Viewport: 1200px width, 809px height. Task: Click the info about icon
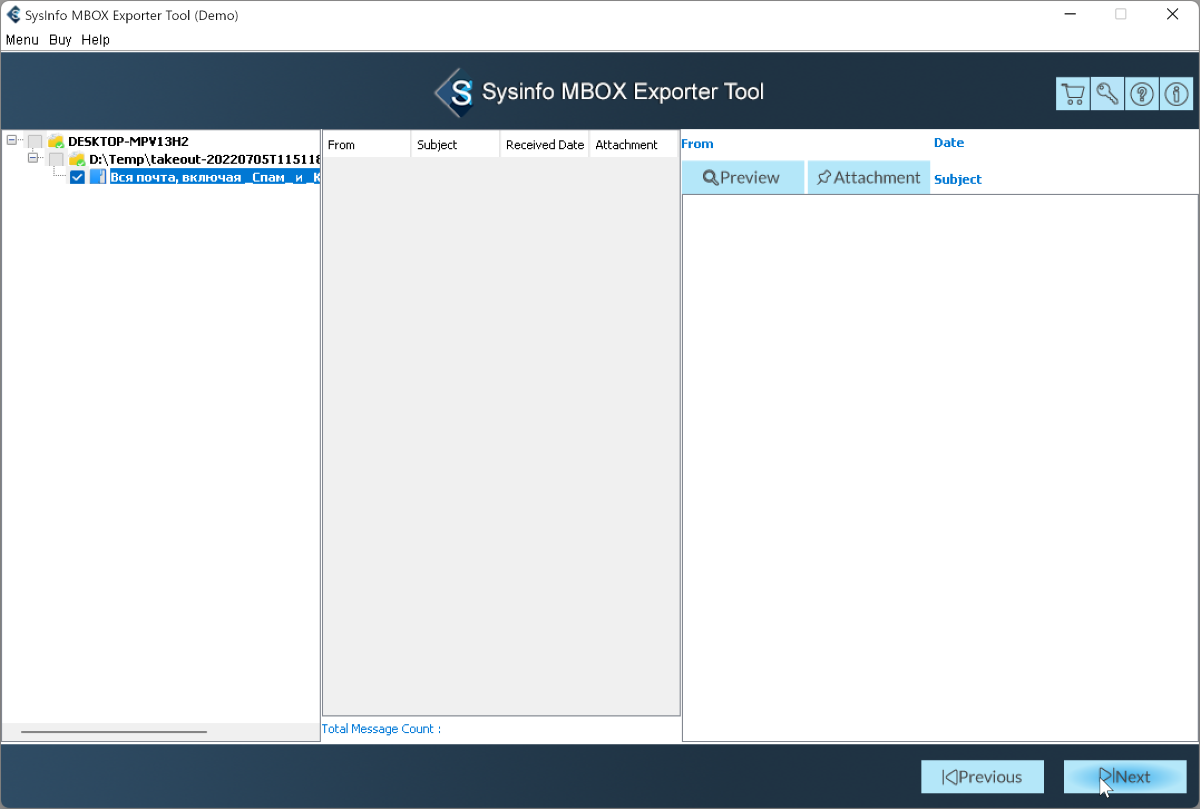[x=1175, y=94]
